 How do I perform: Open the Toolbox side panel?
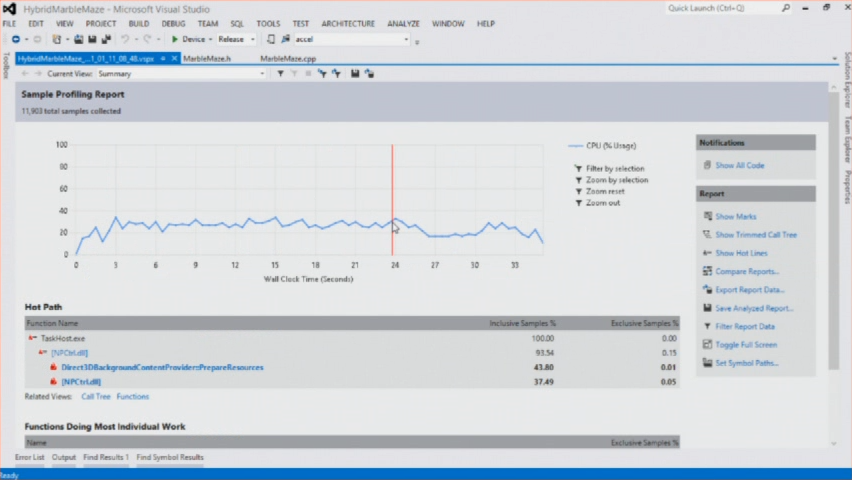pos(6,65)
